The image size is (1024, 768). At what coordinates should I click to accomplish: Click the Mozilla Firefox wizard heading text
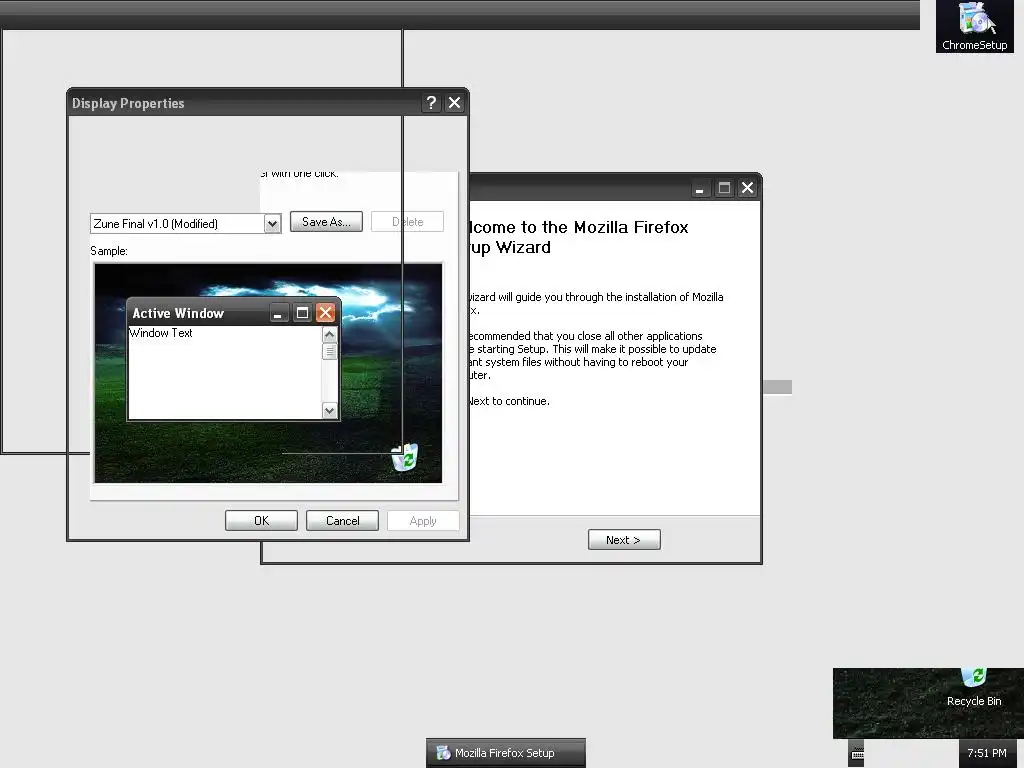(x=578, y=237)
